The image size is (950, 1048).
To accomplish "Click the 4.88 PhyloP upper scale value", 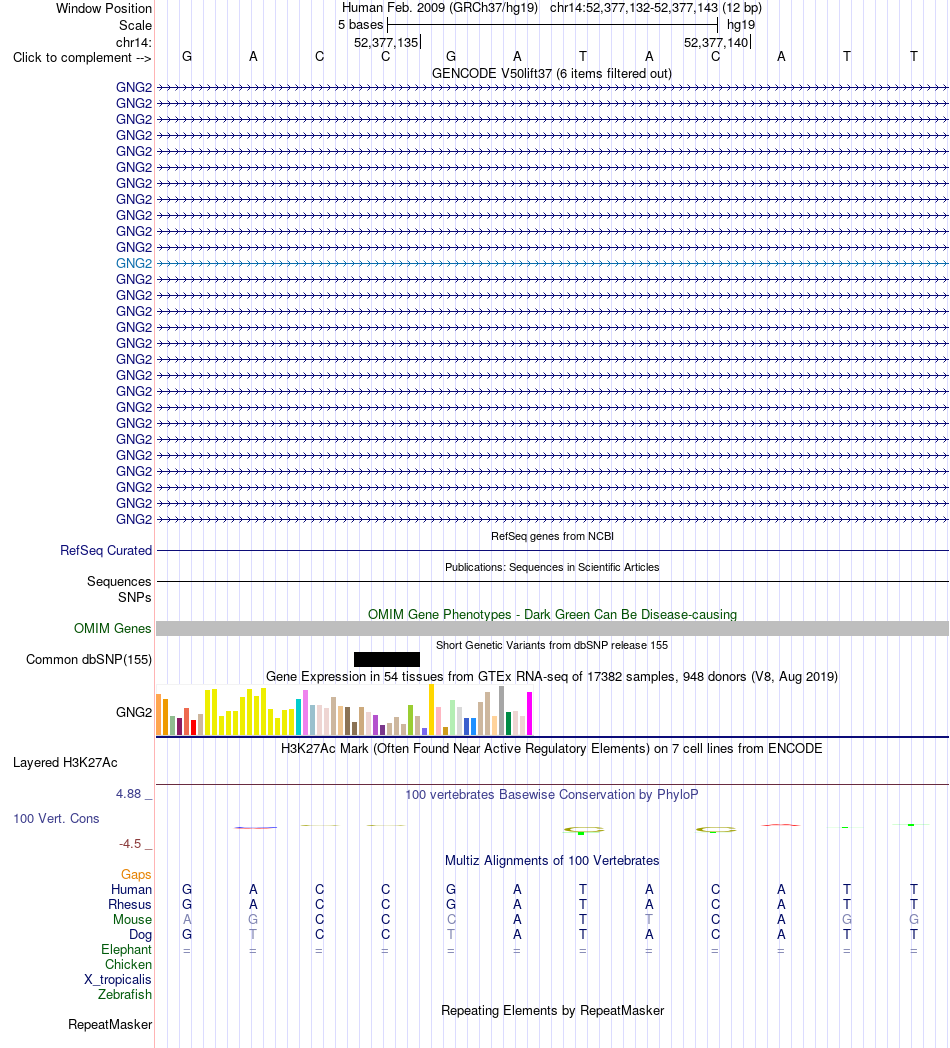I will tap(128, 794).
